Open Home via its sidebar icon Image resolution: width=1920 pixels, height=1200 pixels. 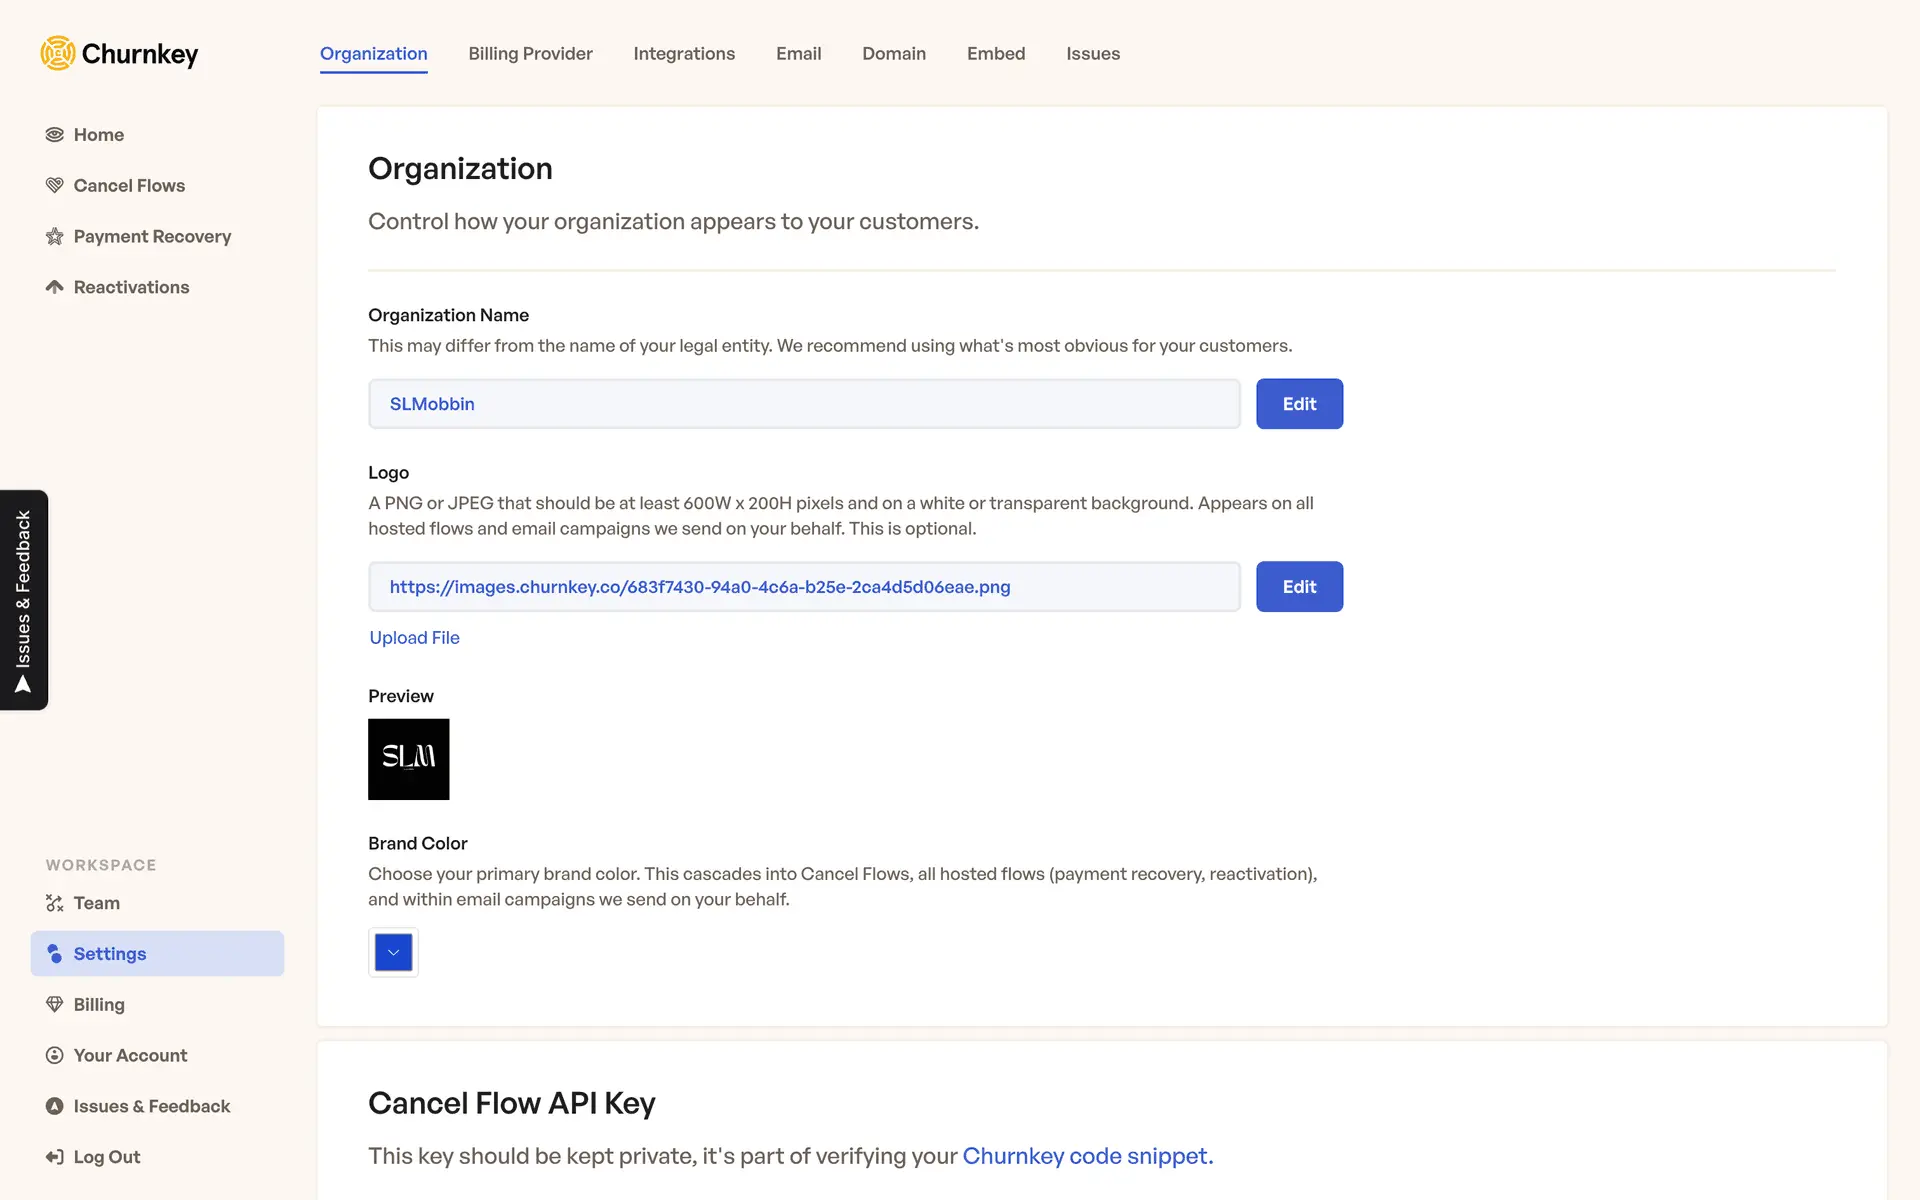55,135
